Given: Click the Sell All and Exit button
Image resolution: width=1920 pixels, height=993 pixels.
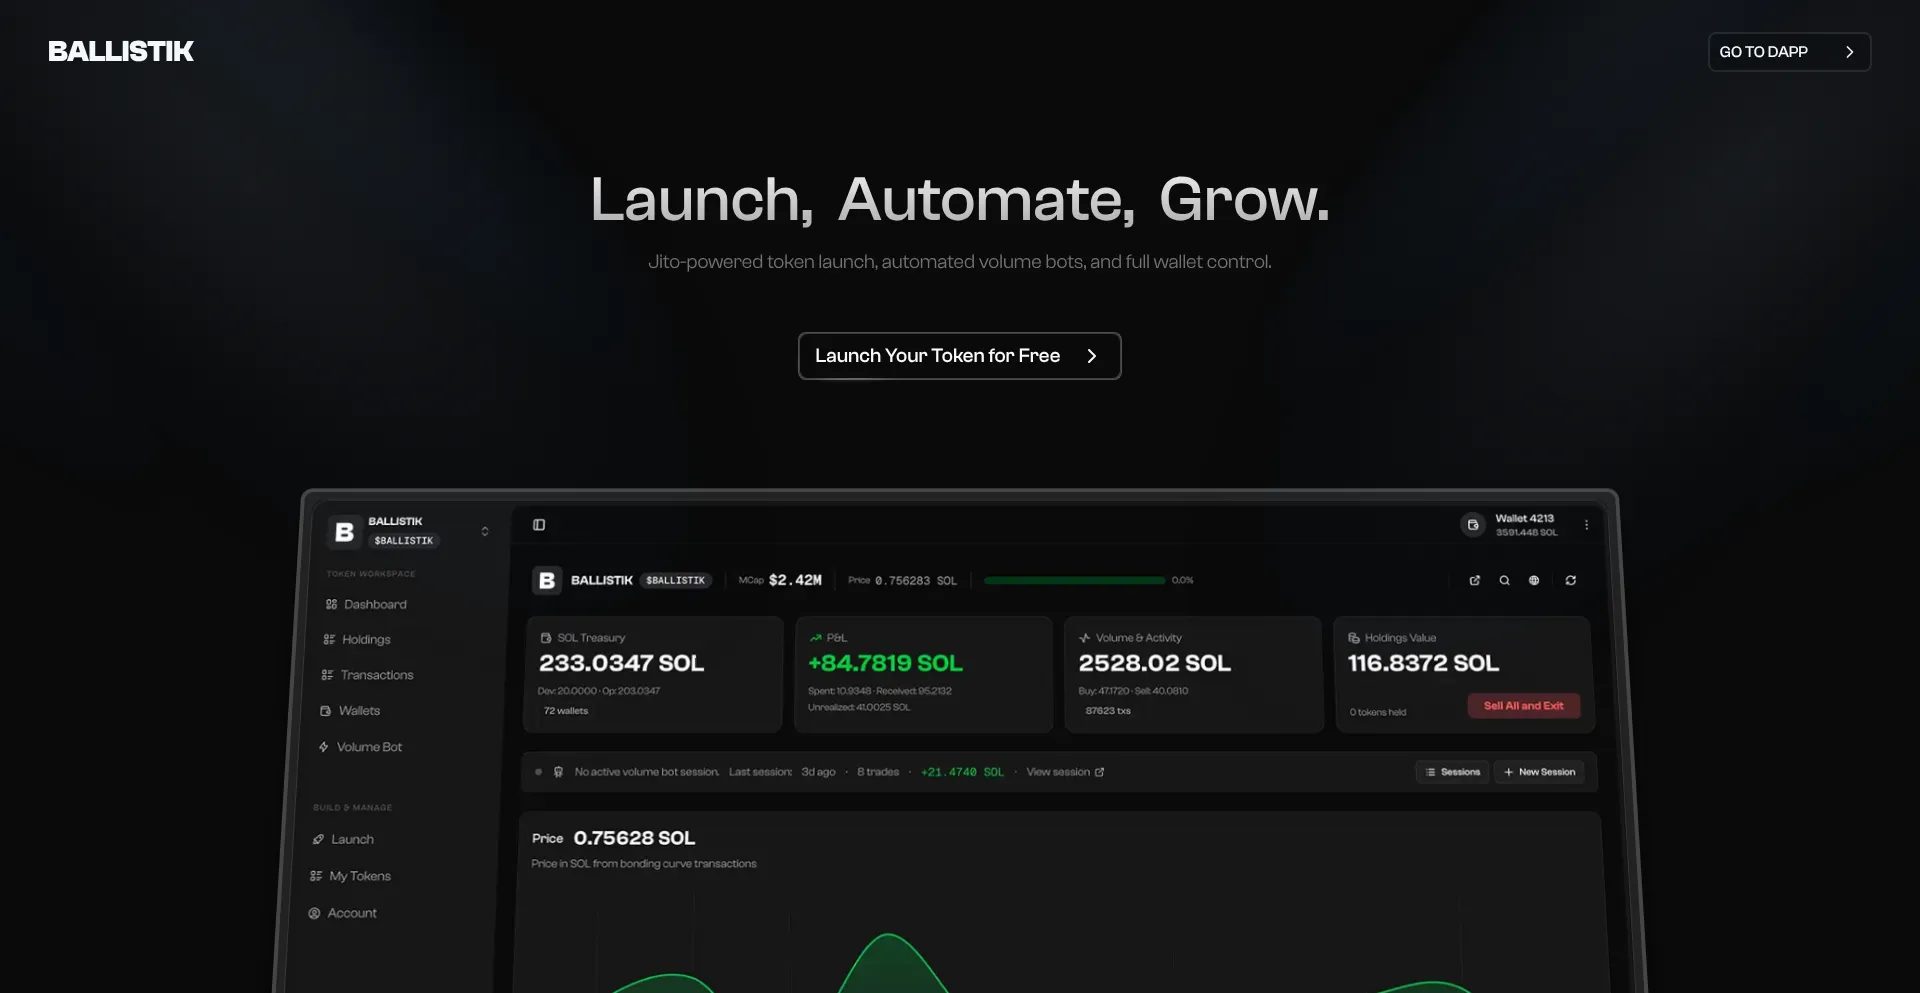Looking at the screenshot, I should click(x=1523, y=706).
